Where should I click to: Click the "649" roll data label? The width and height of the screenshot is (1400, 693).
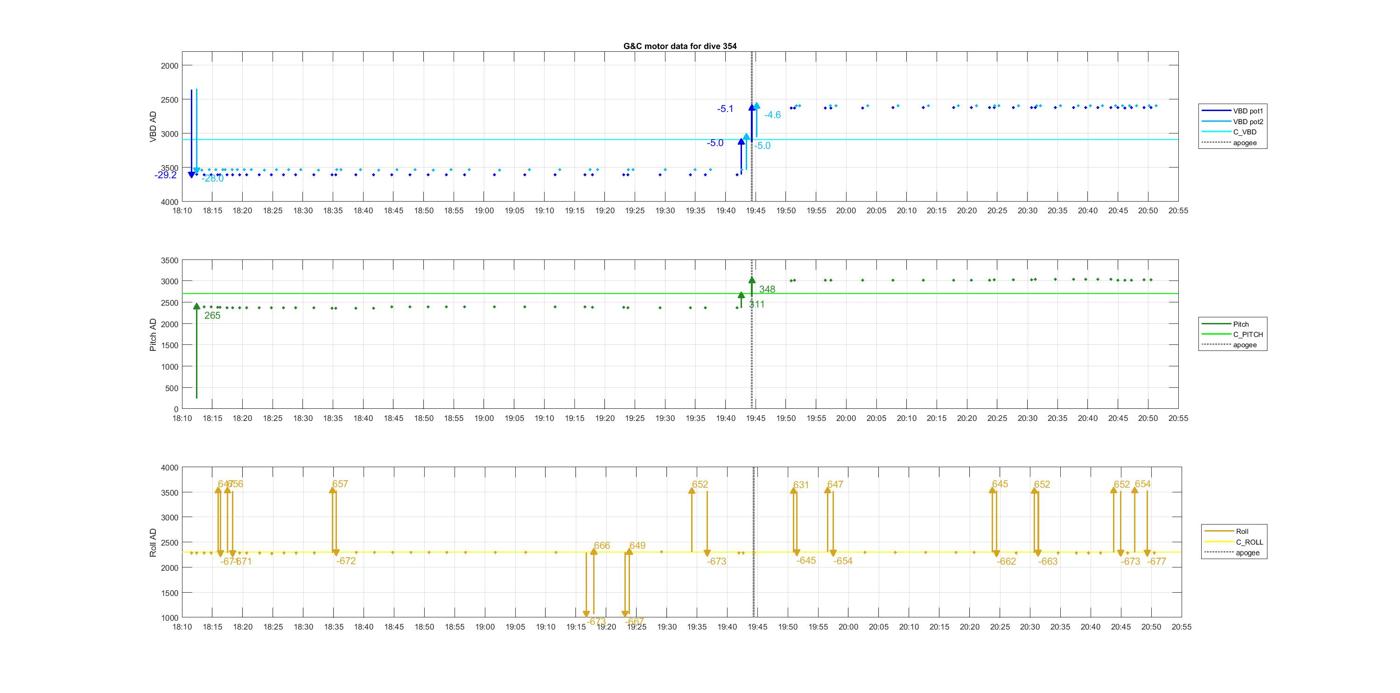637,546
